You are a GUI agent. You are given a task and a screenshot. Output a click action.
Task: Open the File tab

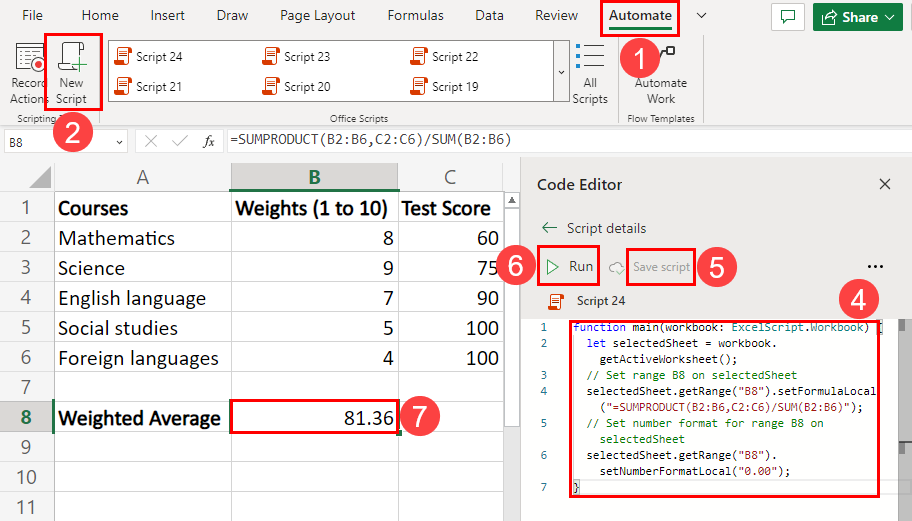[x=33, y=16]
